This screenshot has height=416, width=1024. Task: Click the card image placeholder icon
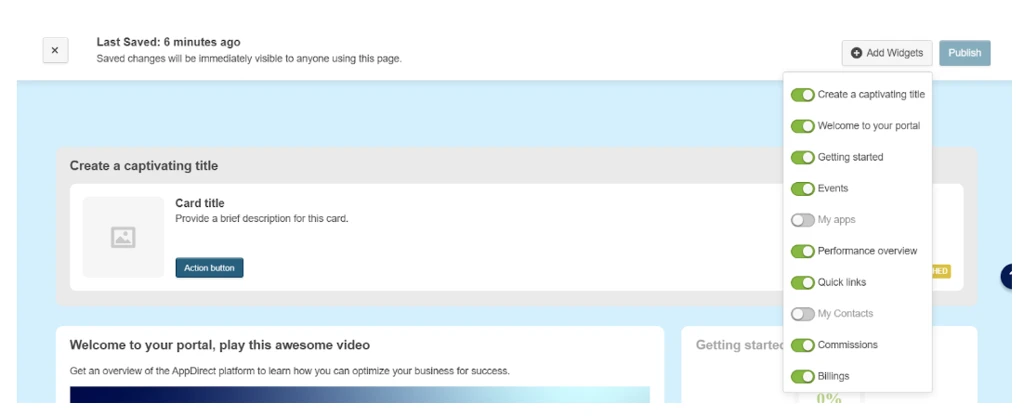123,238
